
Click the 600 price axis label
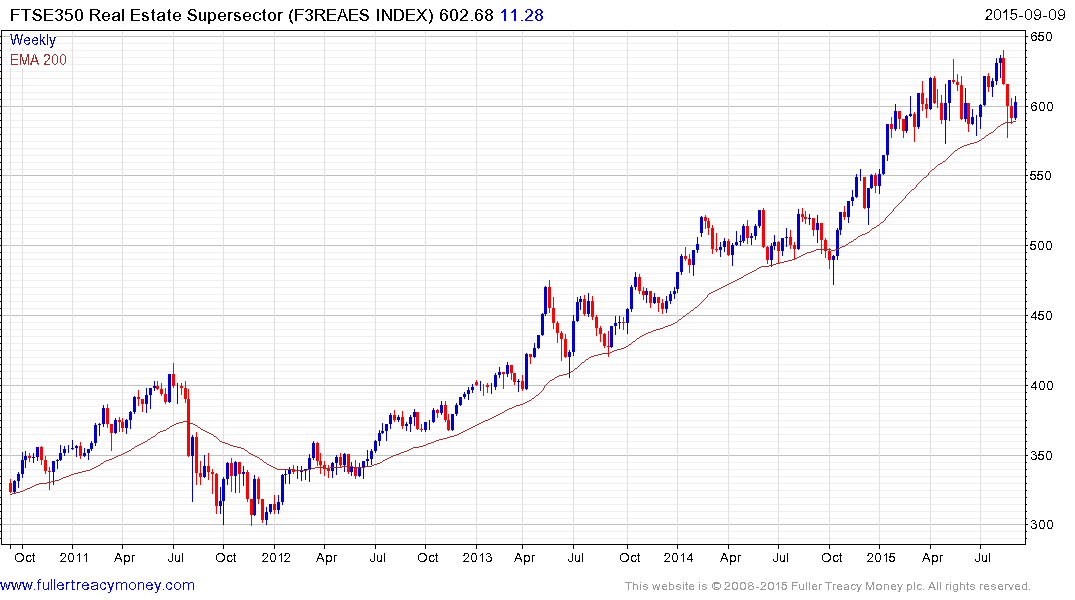pos(1041,106)
